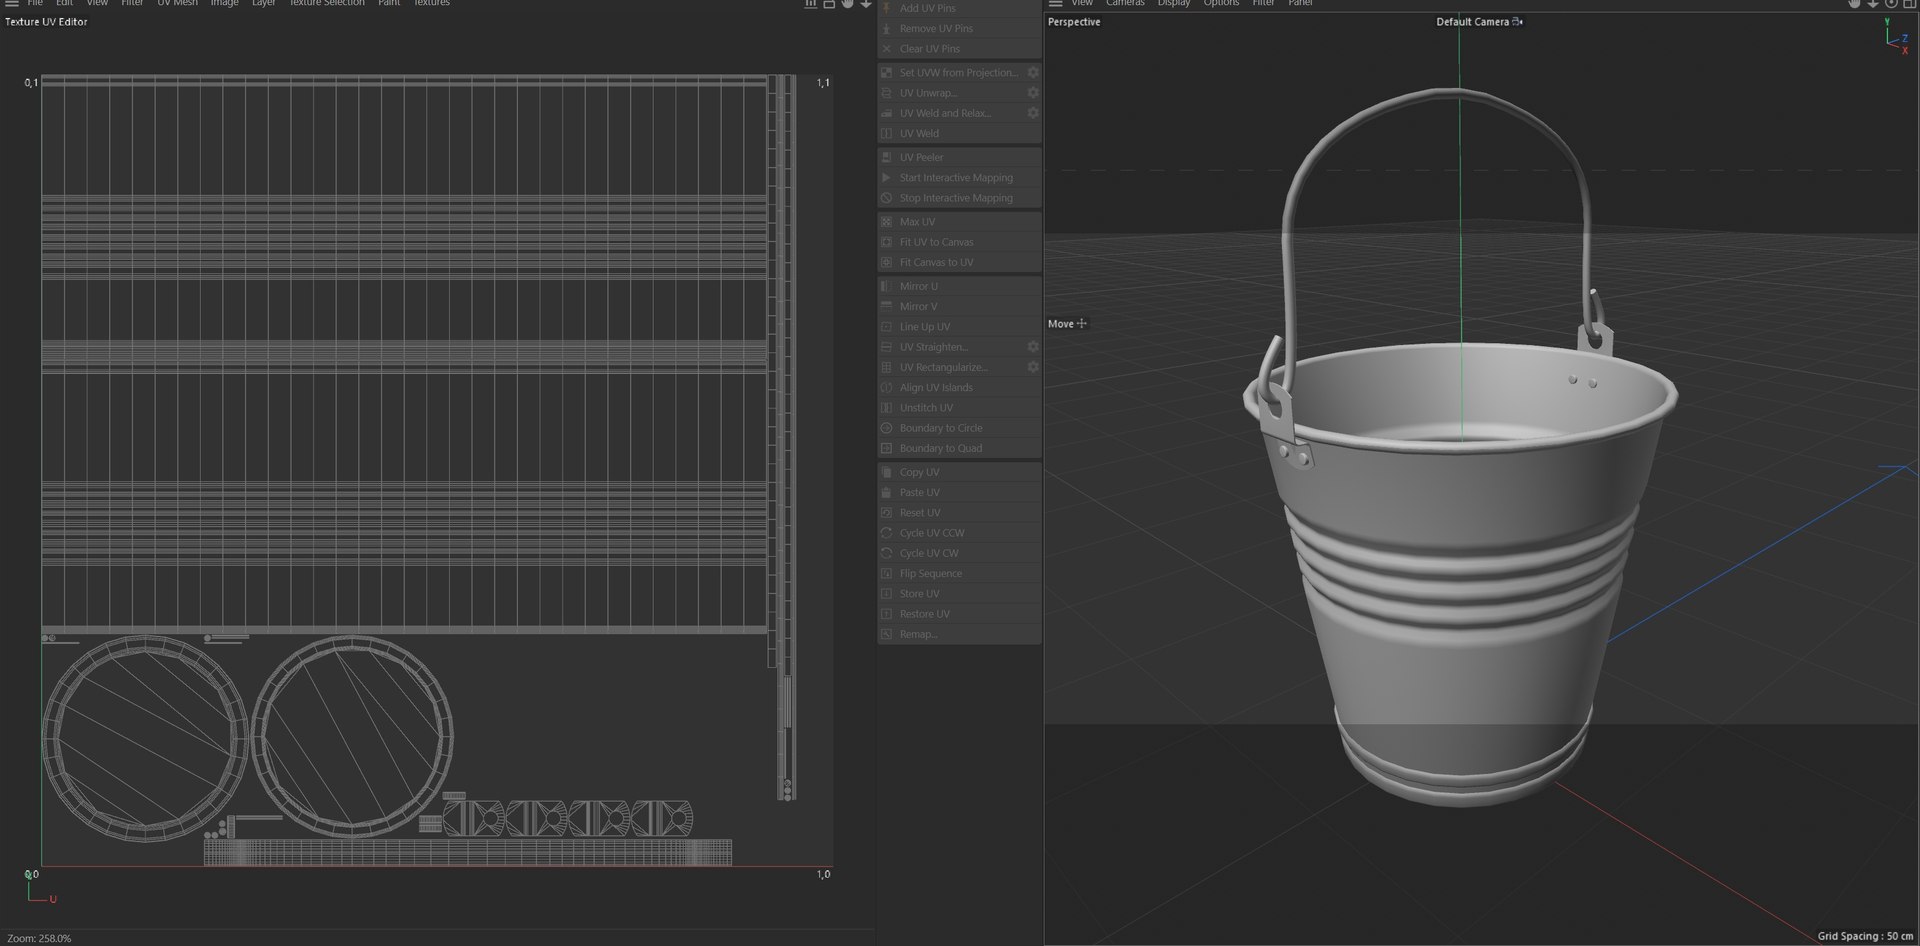
Task: Select the Flip Sequence command
Action: pos(960,573)
